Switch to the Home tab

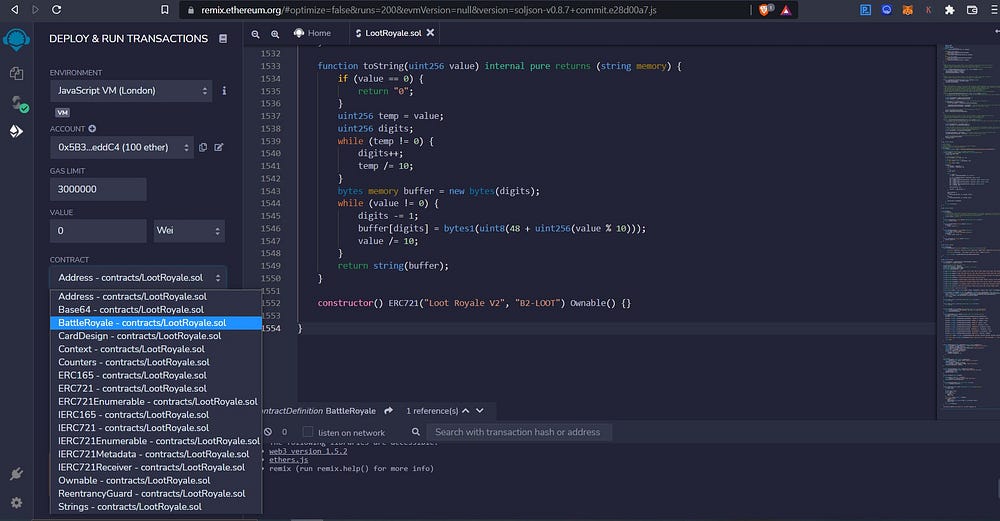[x=312, y=33]
